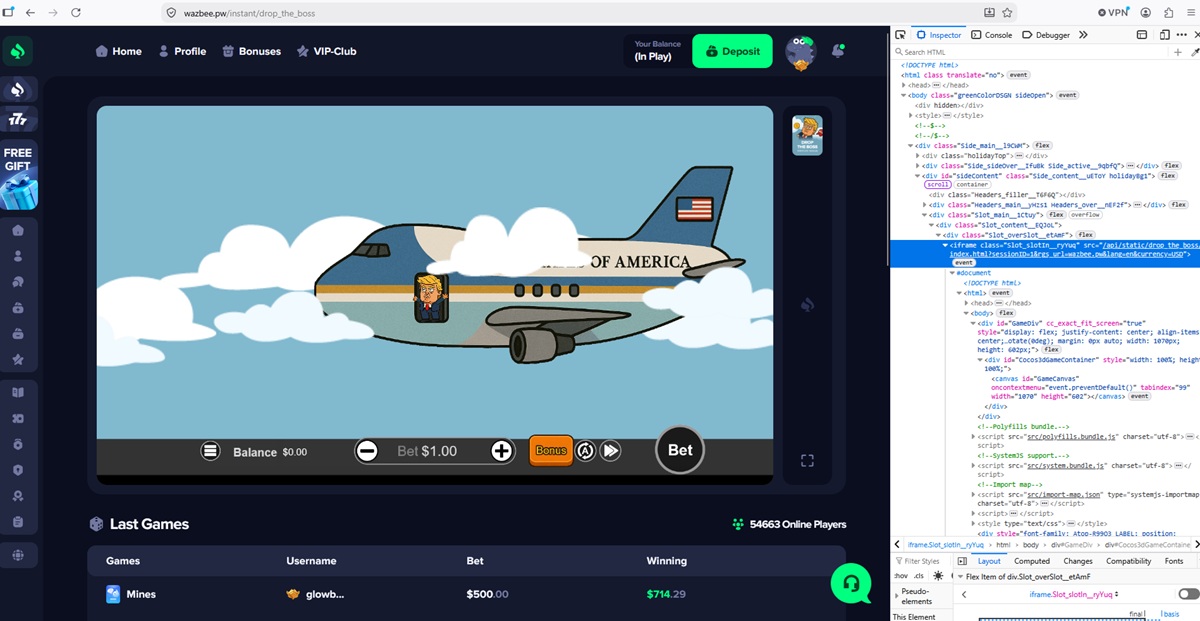This screenshot has width=1200, height=621.
Task: Open the game menu hamburger icon
Action: click(210, 451)
